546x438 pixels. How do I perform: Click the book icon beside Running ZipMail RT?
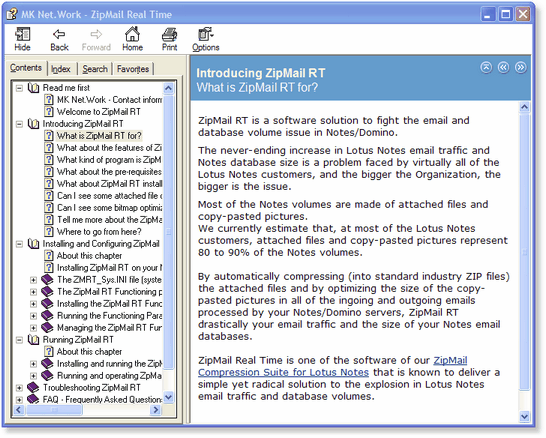[x=33, y=339]
